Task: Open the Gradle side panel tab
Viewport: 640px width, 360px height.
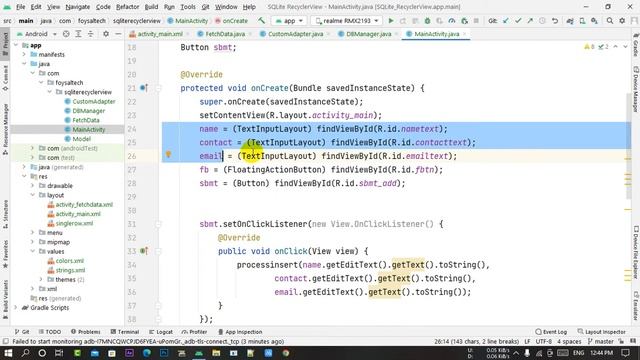Action: pos(636,46)
